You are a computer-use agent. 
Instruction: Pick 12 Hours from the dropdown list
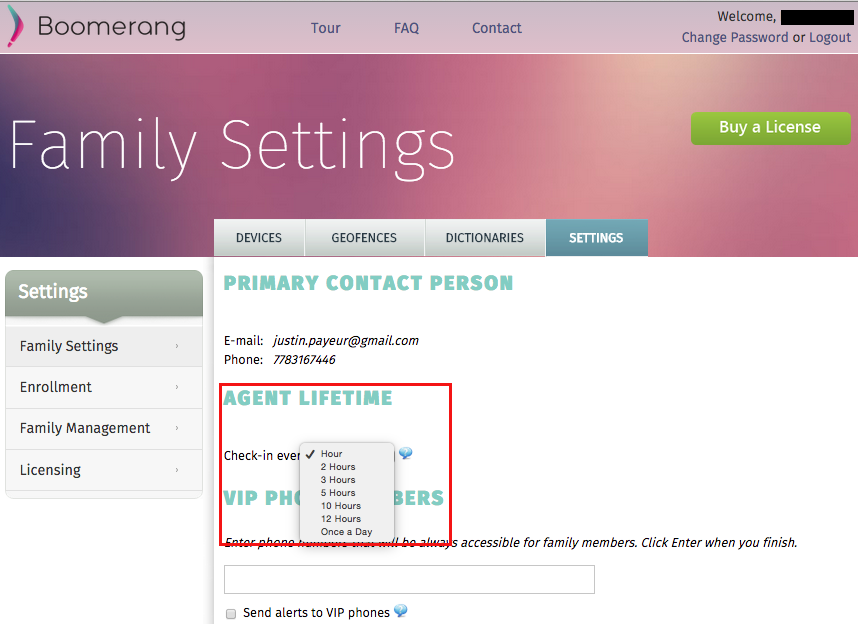[340, 518]
